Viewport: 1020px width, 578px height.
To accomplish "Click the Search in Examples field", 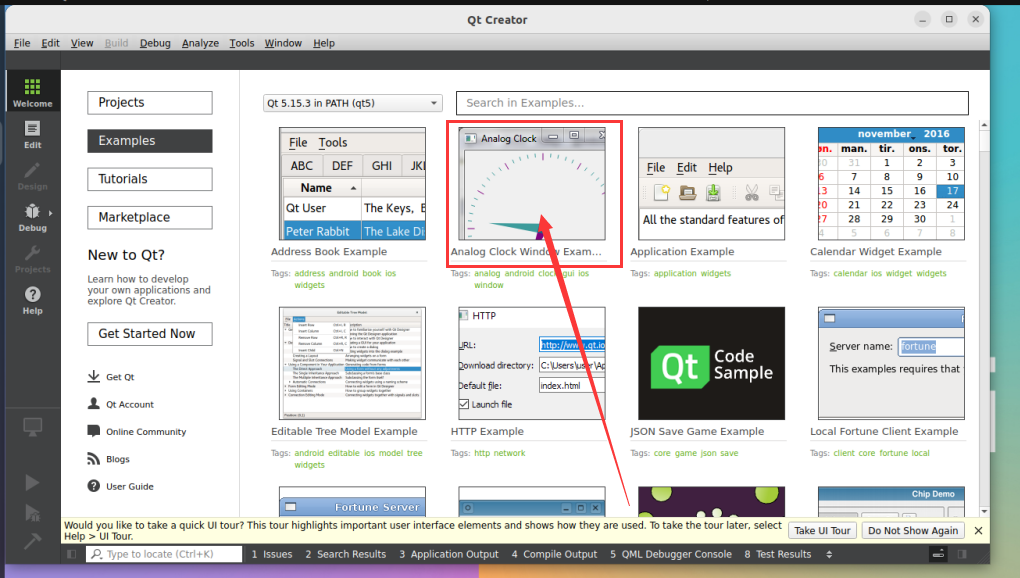I will [x=712, y=103].
